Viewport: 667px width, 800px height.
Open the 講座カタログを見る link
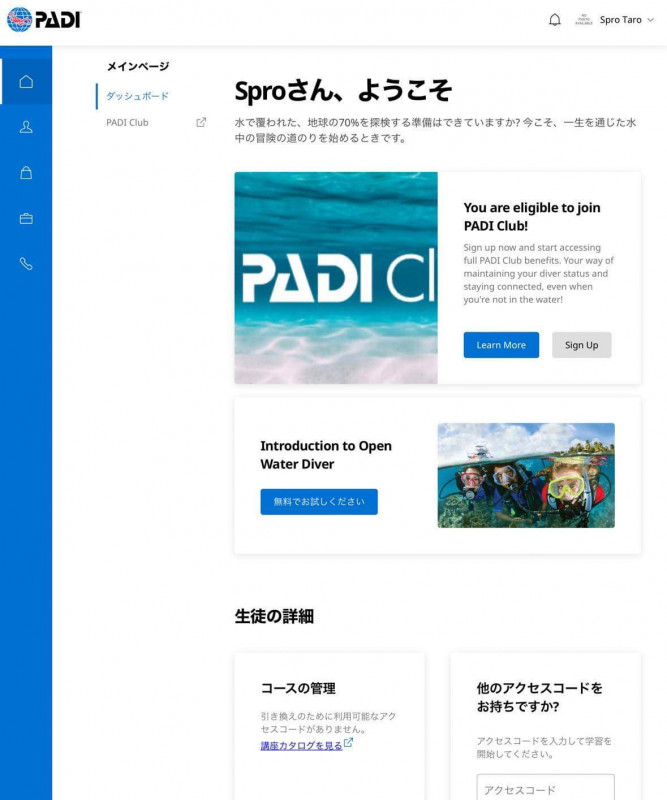[x=301, y=745]
